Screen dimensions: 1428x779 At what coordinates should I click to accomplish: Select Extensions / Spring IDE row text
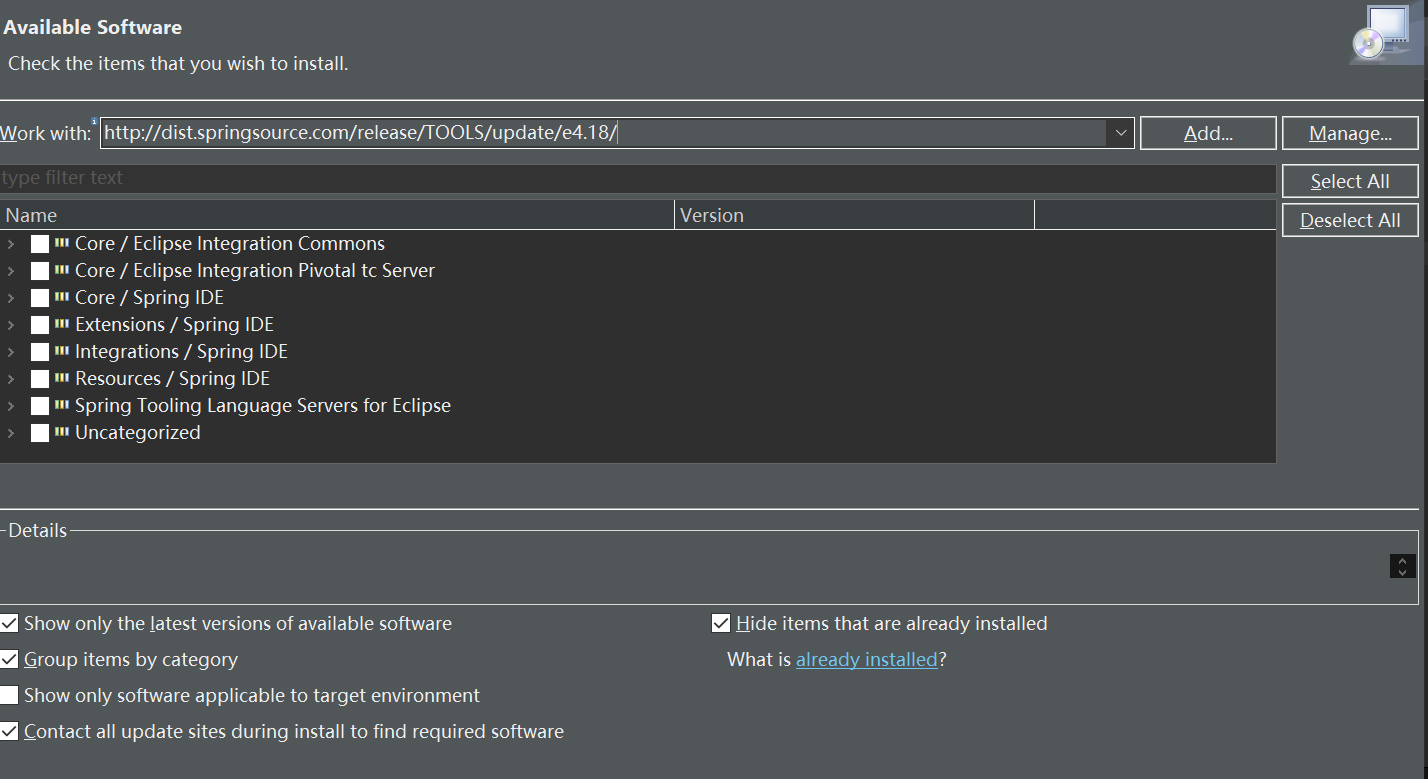point(174,324)
